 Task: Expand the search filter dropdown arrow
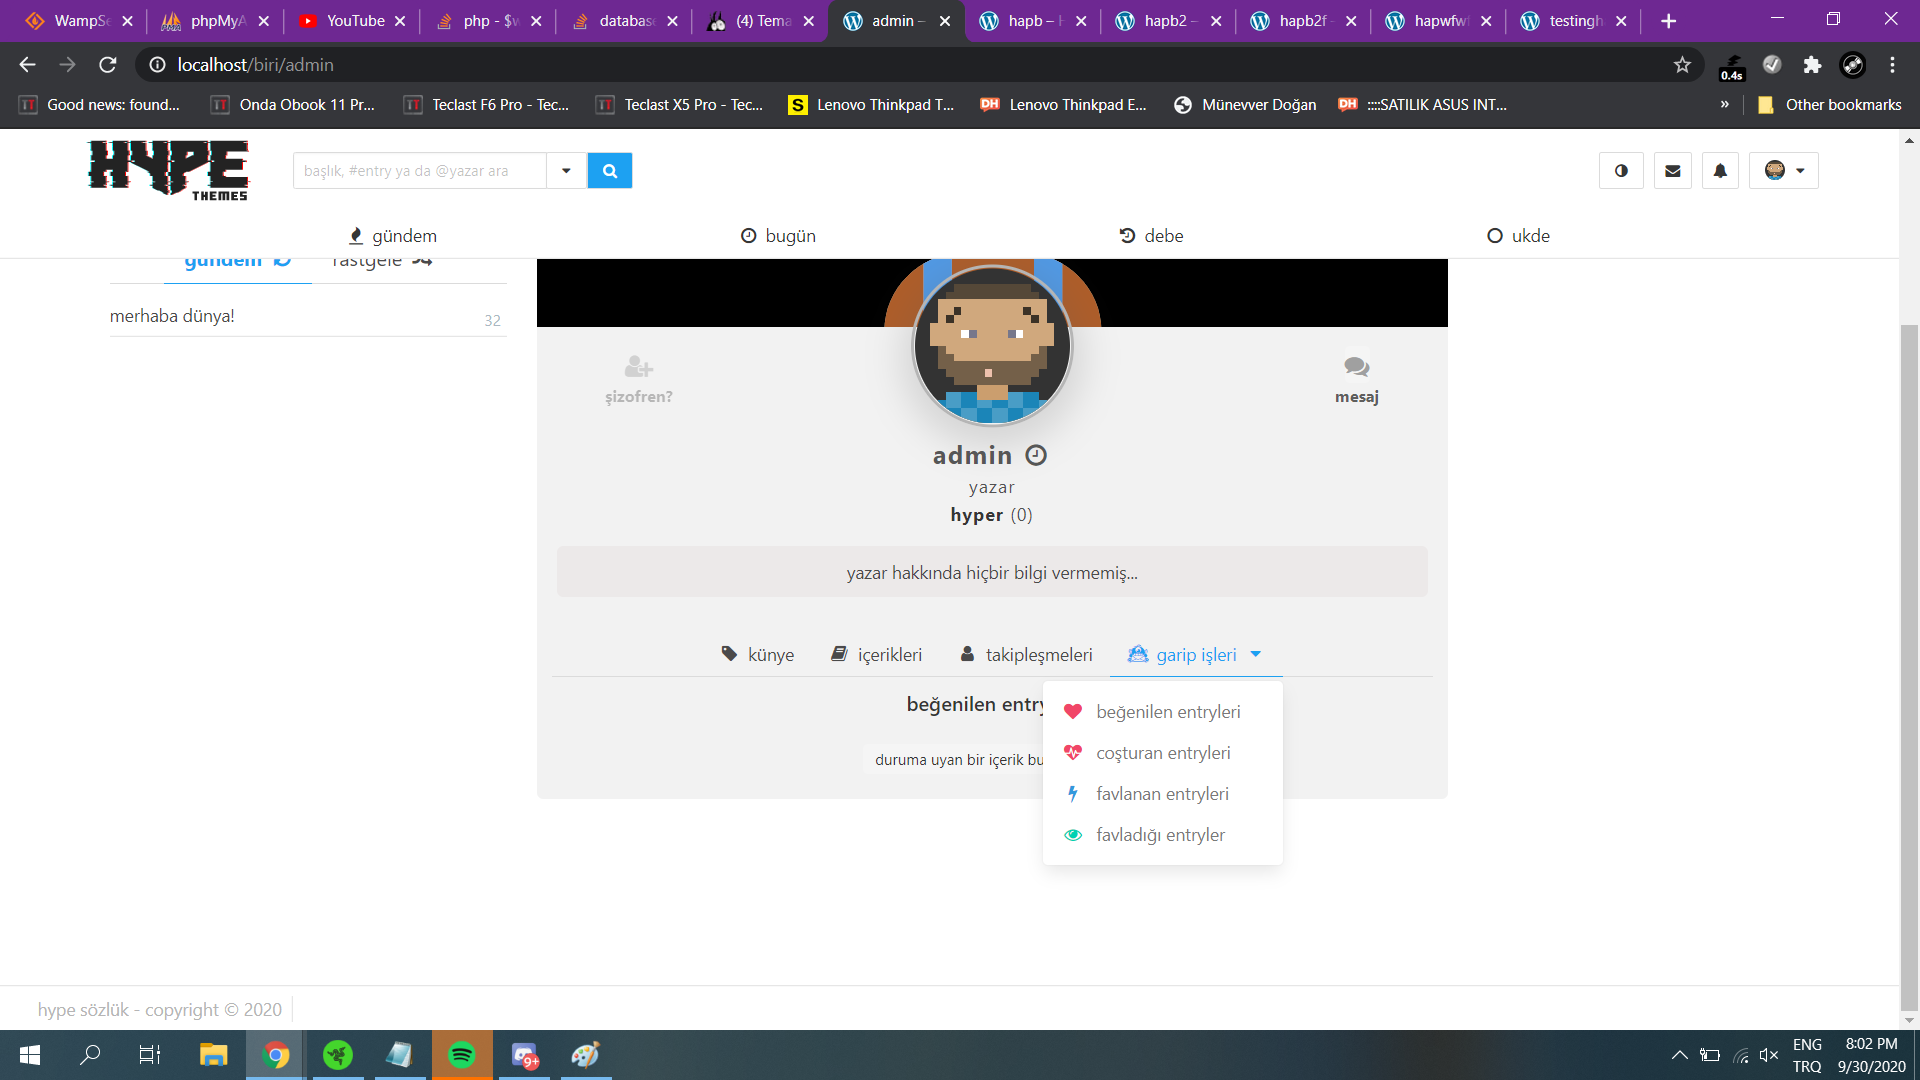[566, 171]
